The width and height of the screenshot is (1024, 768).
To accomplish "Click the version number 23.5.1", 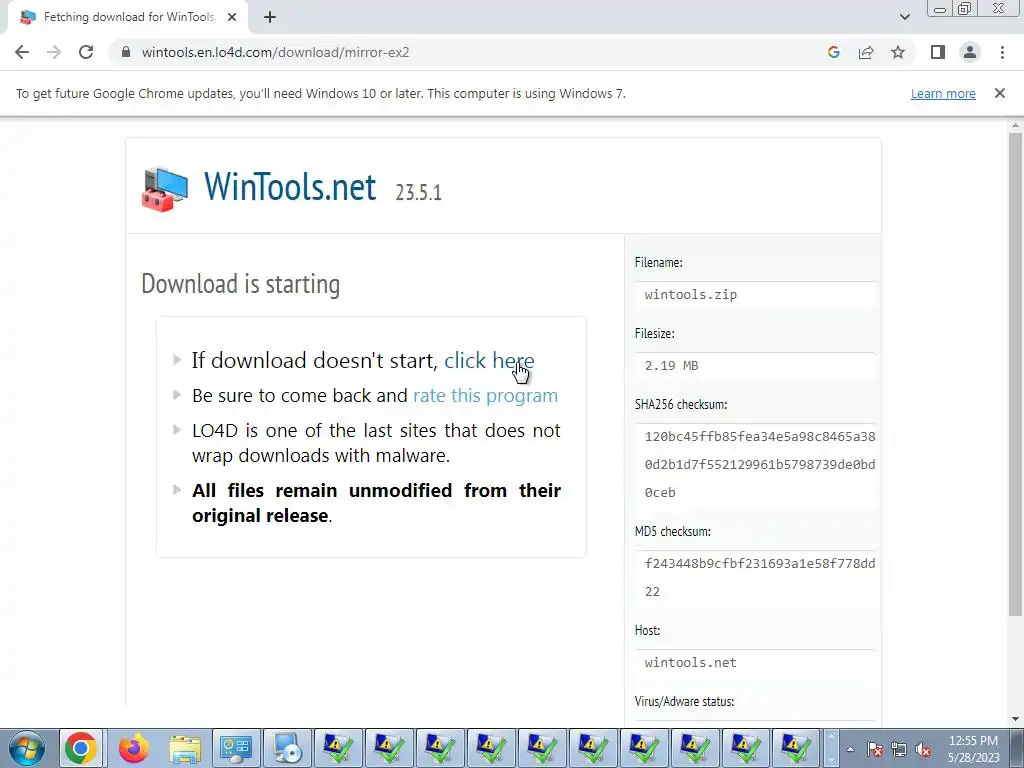I will (x=419, y=193).
